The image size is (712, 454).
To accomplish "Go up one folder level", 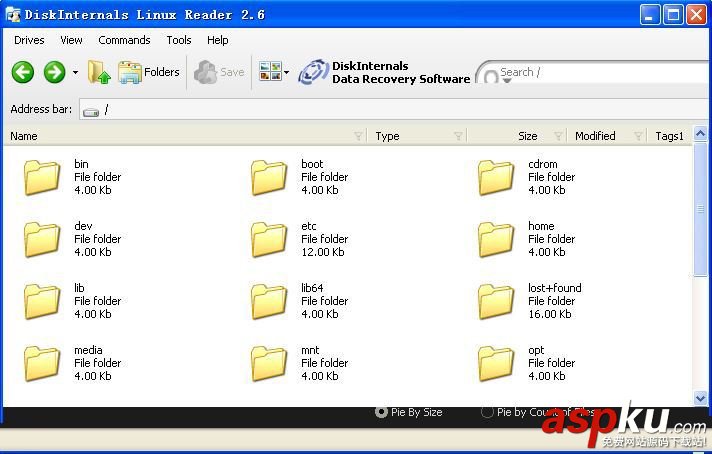I will [99, 72].
